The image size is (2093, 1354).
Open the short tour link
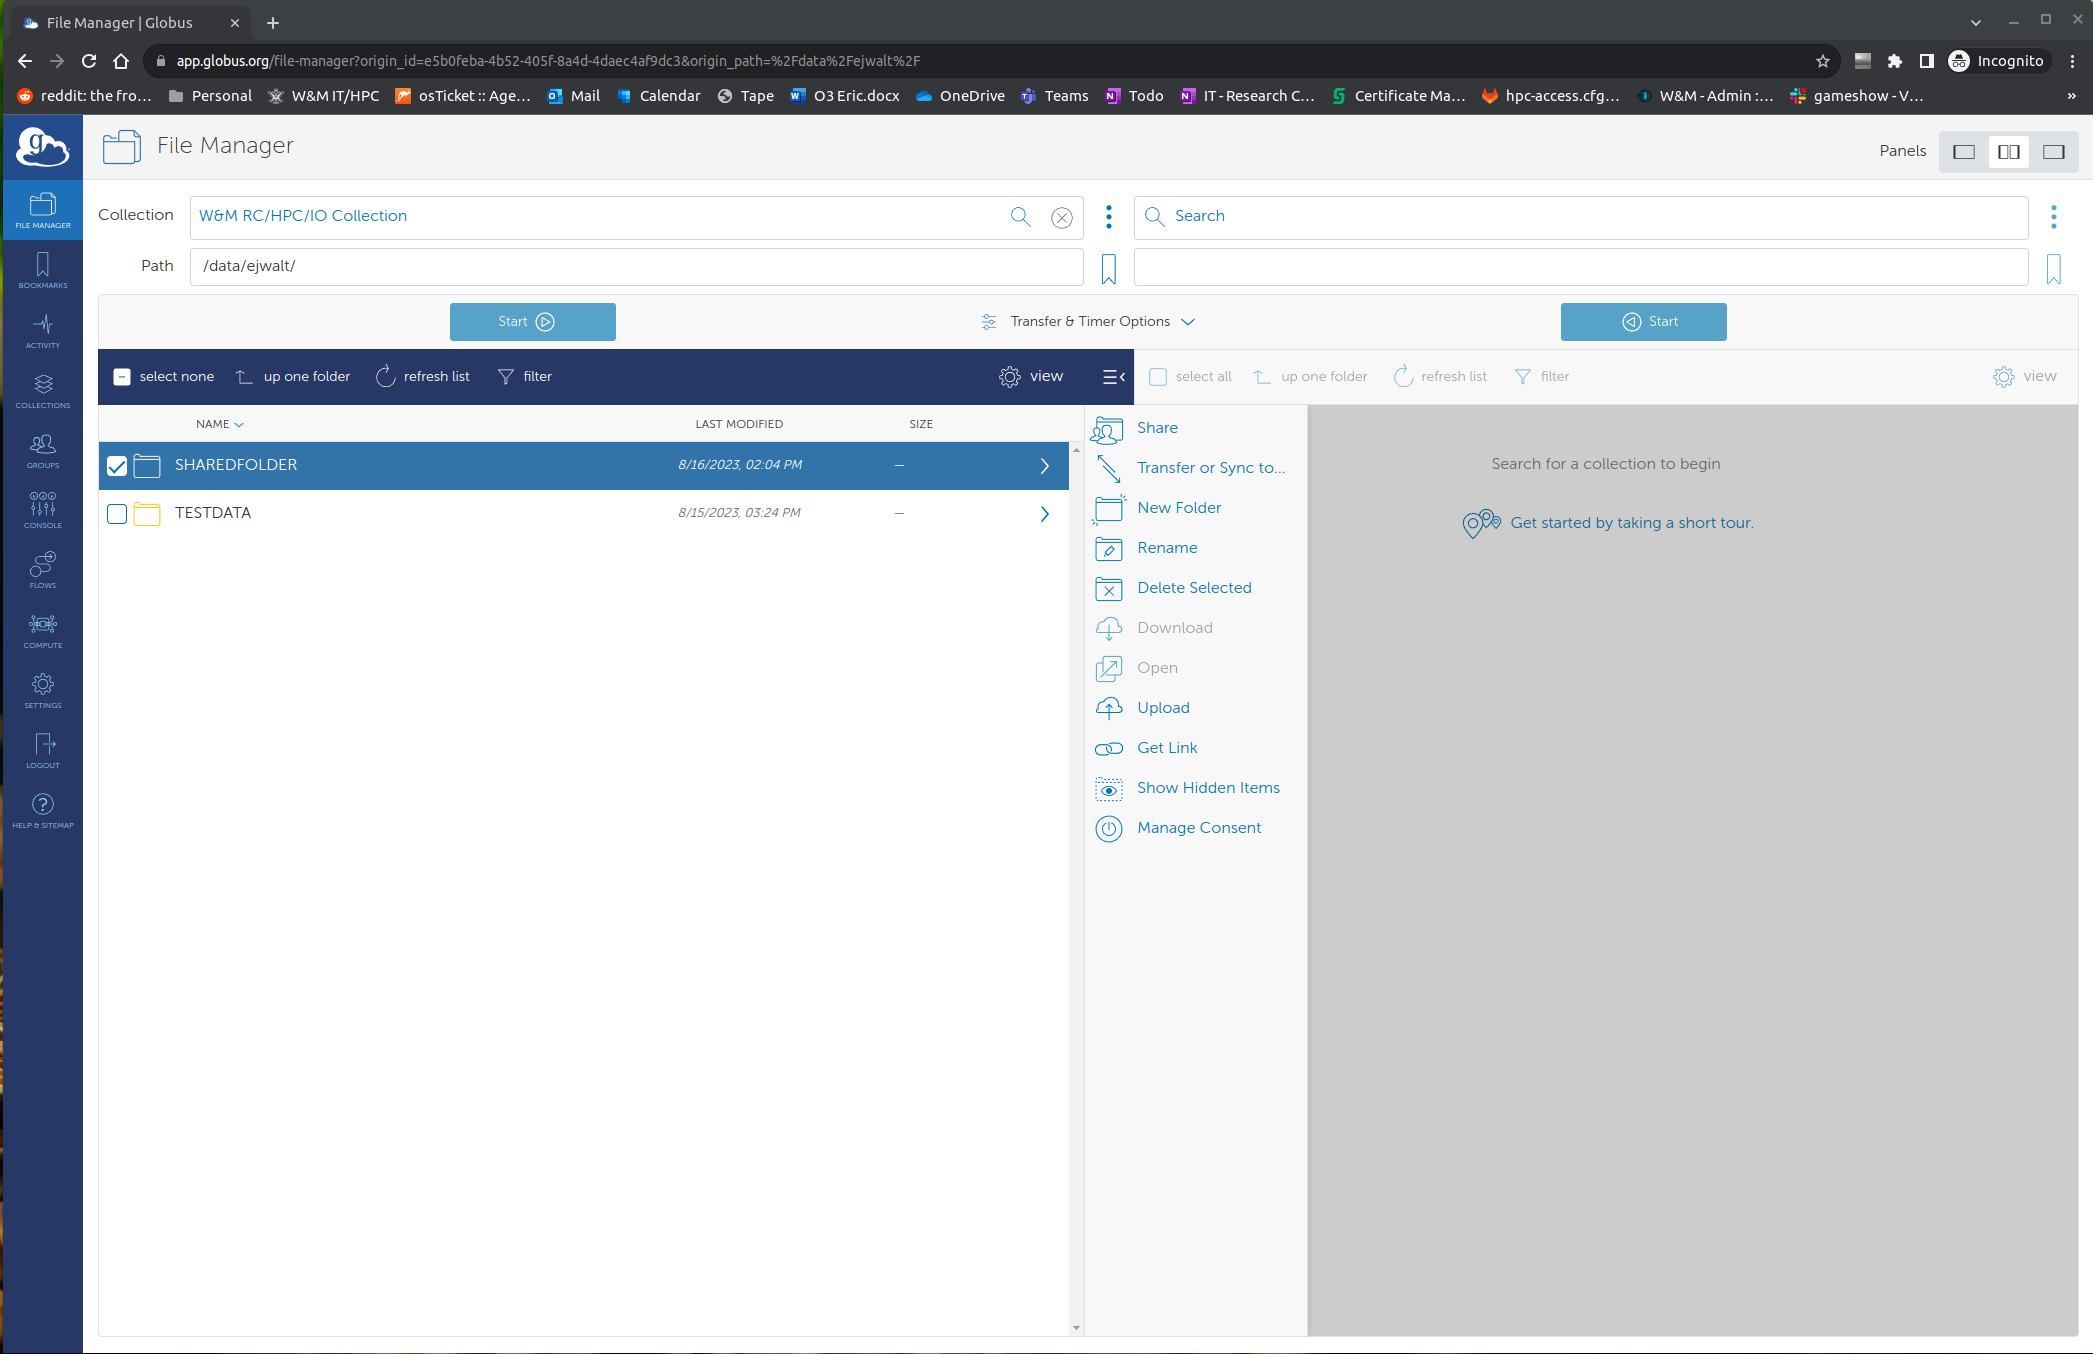tap(1630, 523)
